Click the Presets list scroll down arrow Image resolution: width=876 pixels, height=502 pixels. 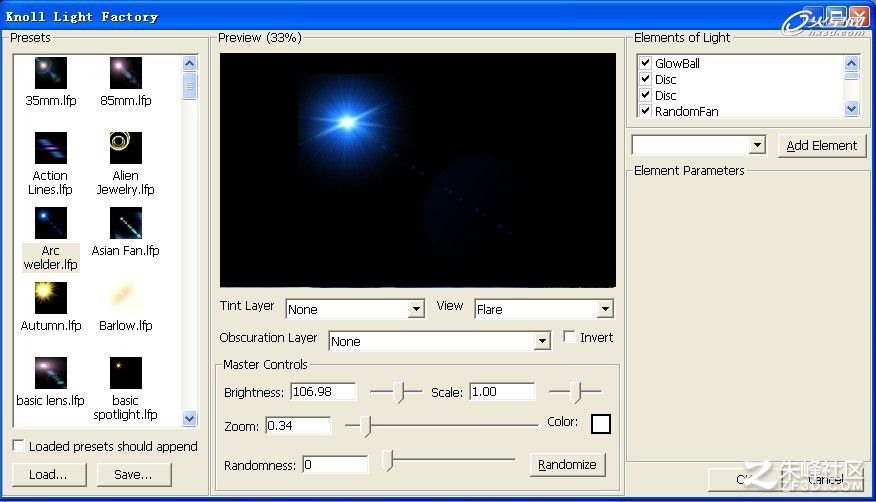(x=190, y=418)
